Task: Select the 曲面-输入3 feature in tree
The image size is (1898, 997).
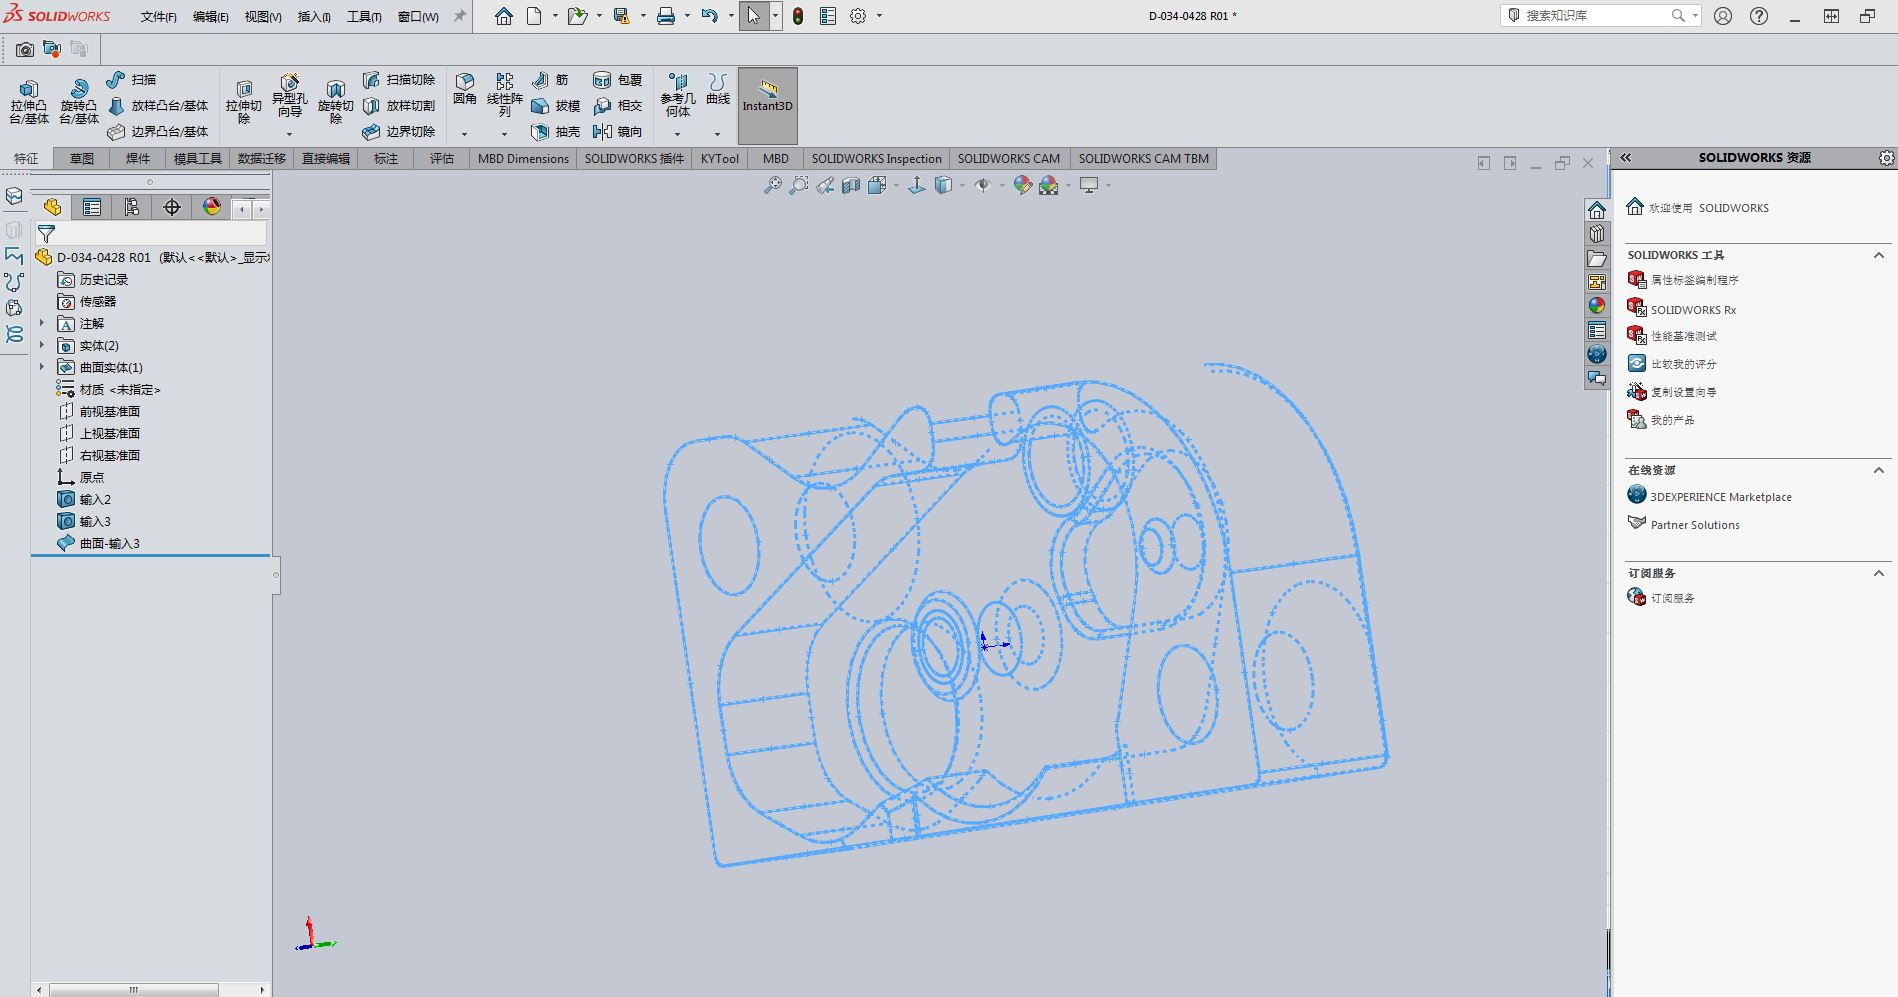Action: pos(110,543)
